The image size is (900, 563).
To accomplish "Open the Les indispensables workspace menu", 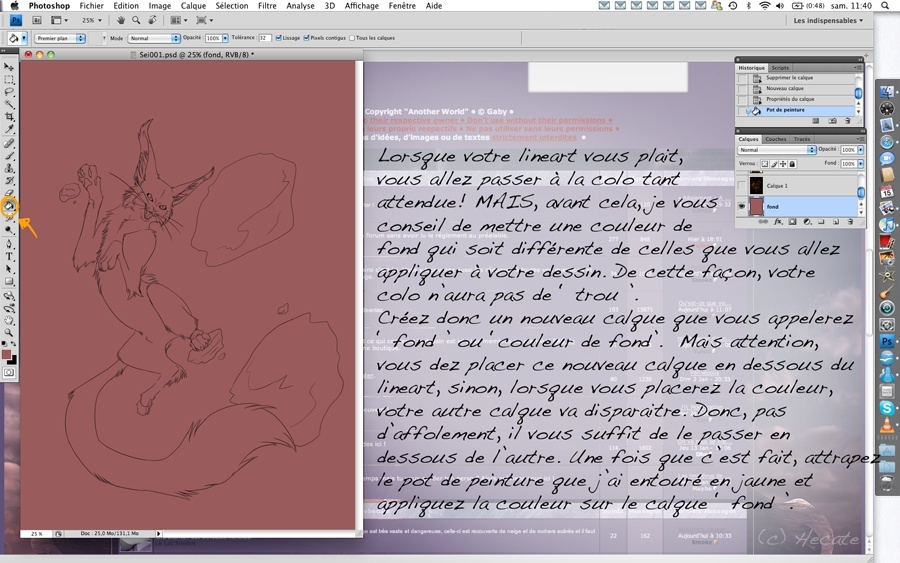I will [828, 20].
